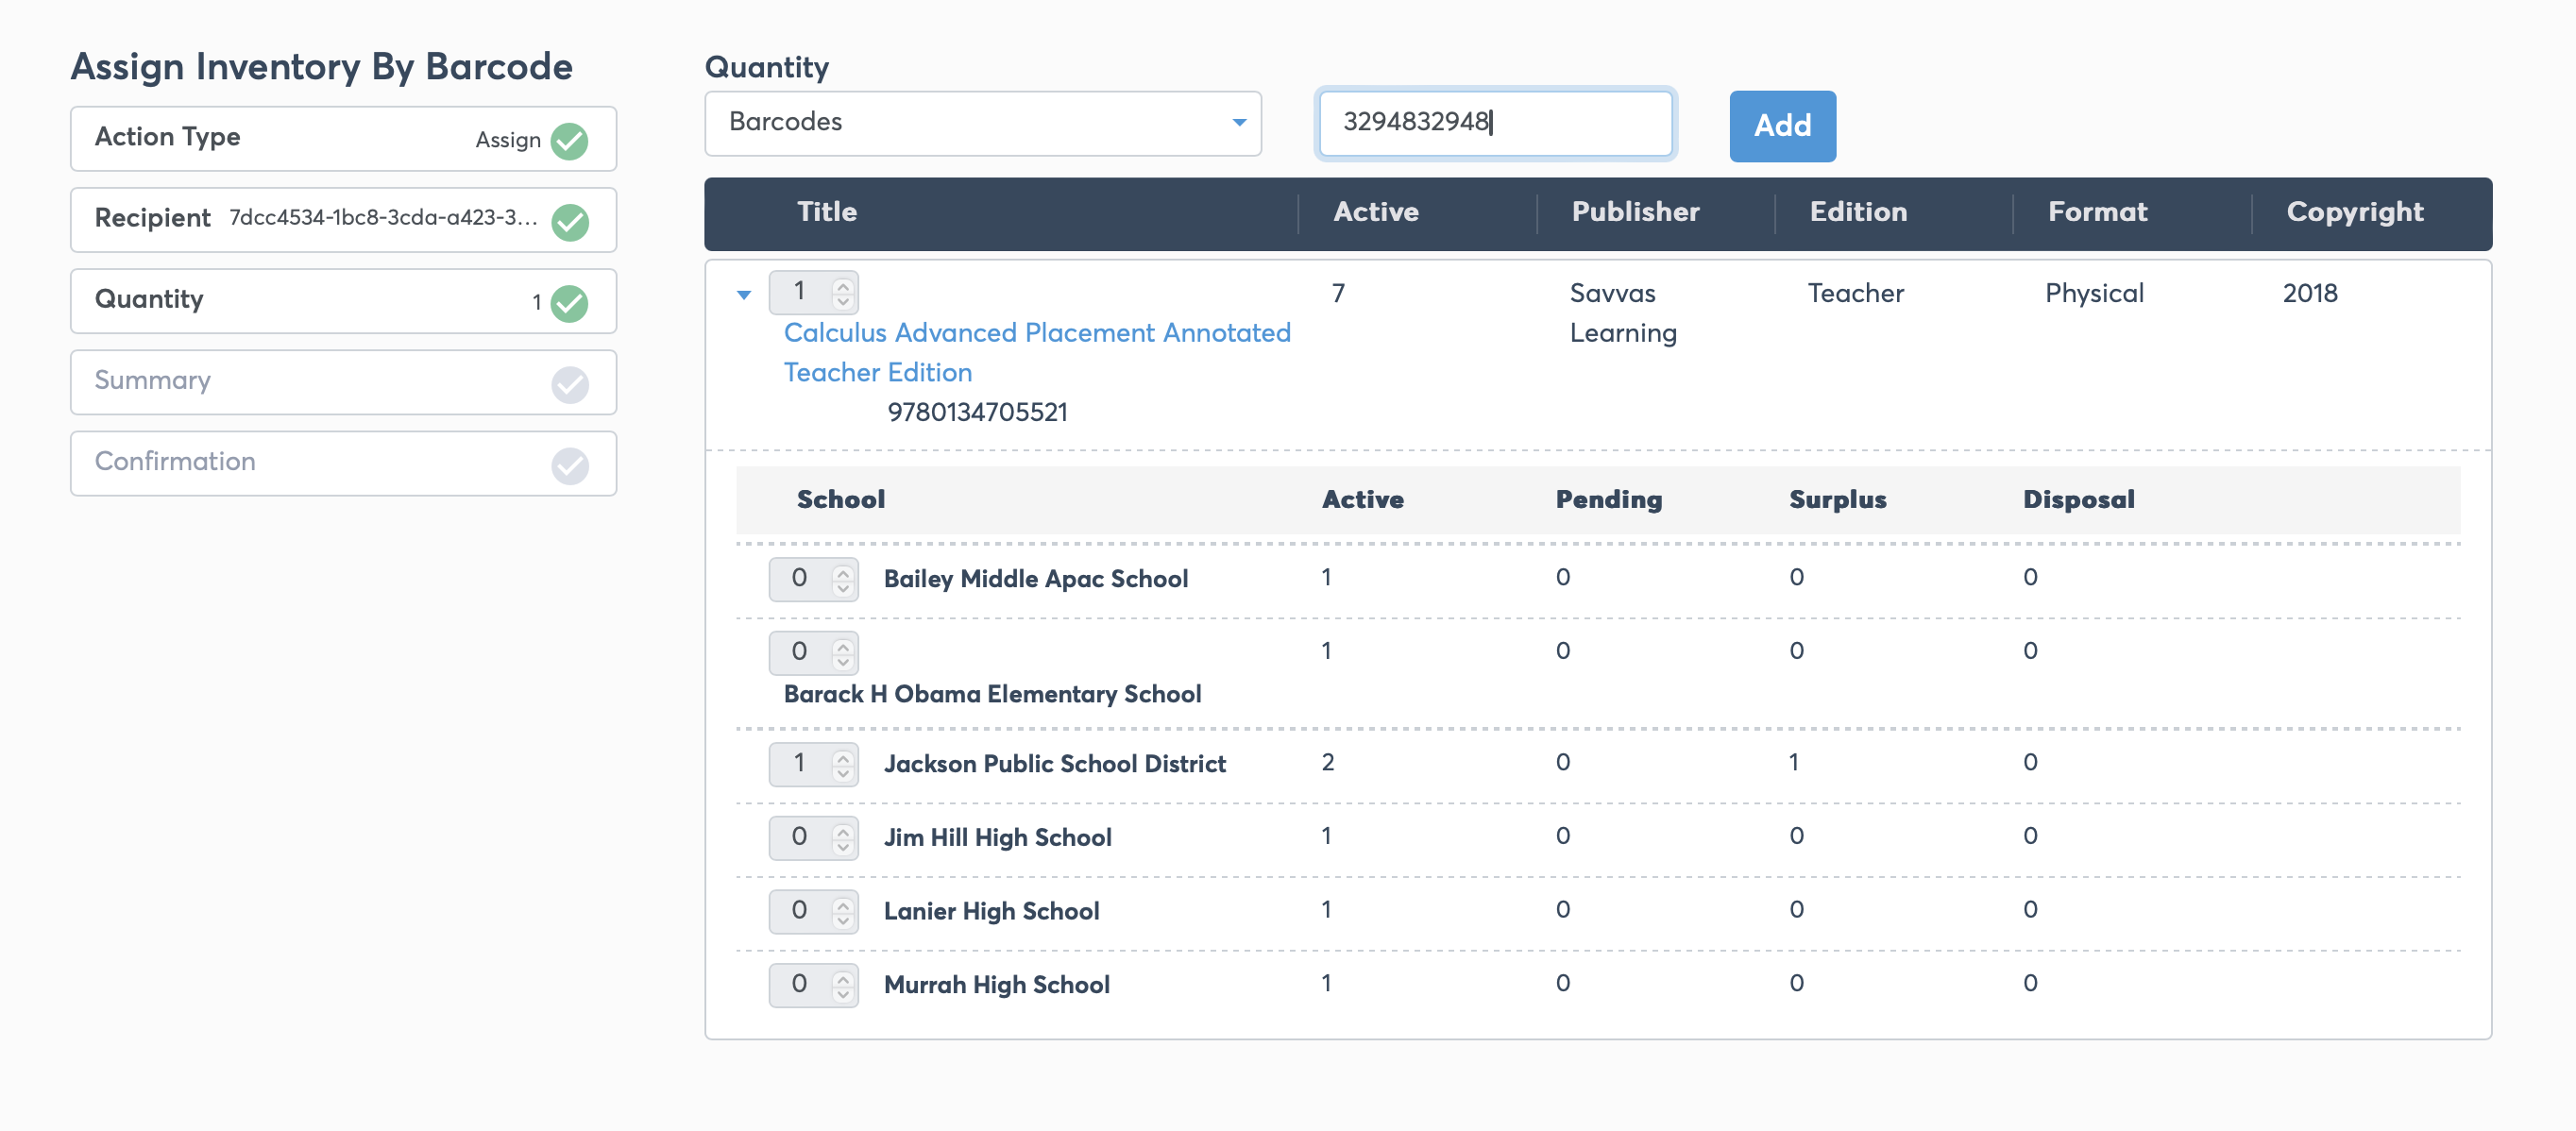Click the green checkmark beside Recipient step

pyautogui.click(x=570, y=221)
